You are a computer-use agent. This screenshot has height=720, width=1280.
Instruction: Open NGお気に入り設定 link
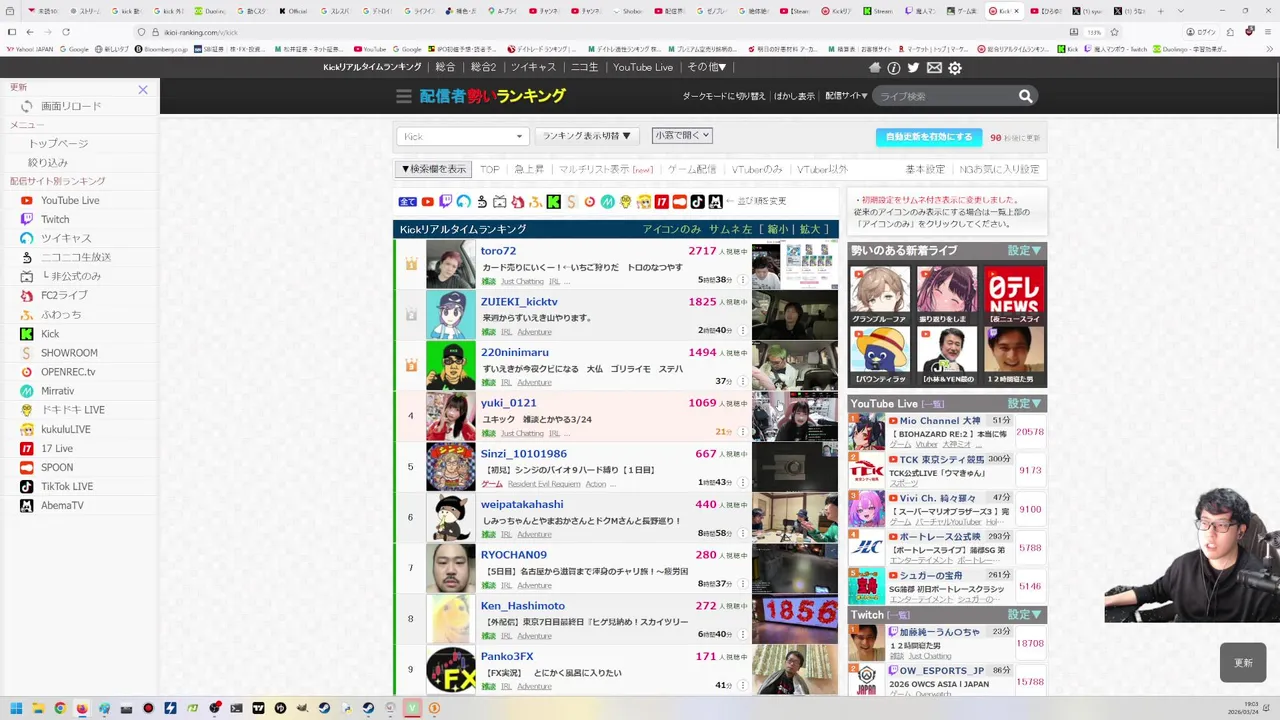coord(999,169)
